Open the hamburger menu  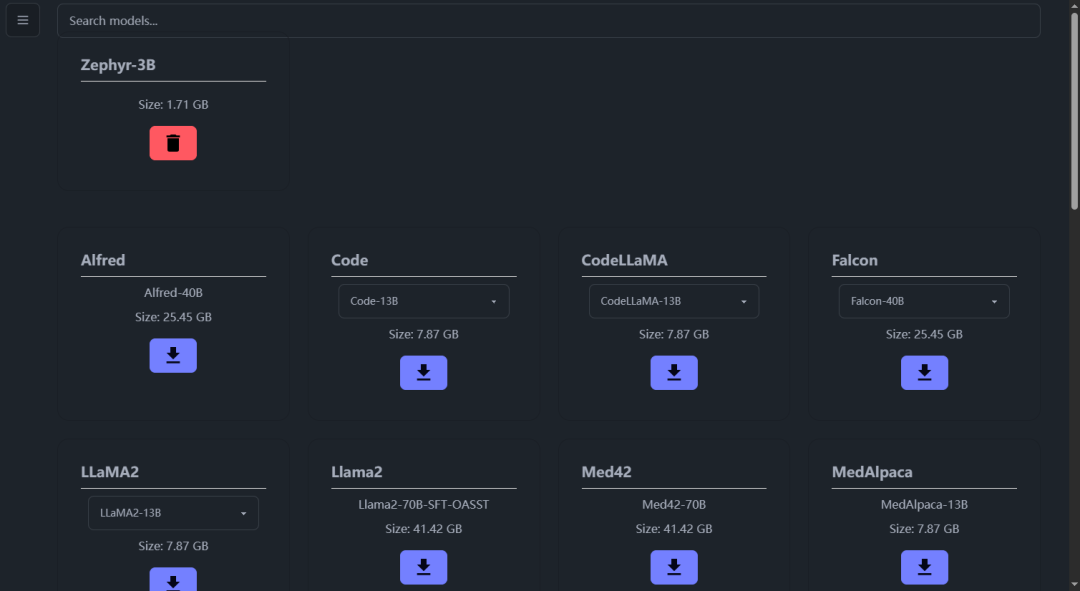coord(23,21)
